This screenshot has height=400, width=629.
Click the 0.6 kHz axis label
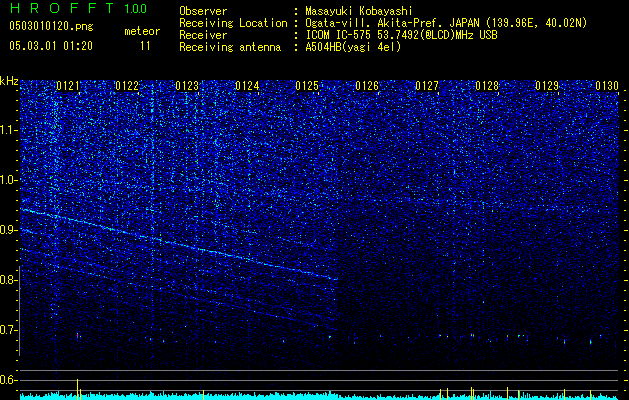[9, 380]
